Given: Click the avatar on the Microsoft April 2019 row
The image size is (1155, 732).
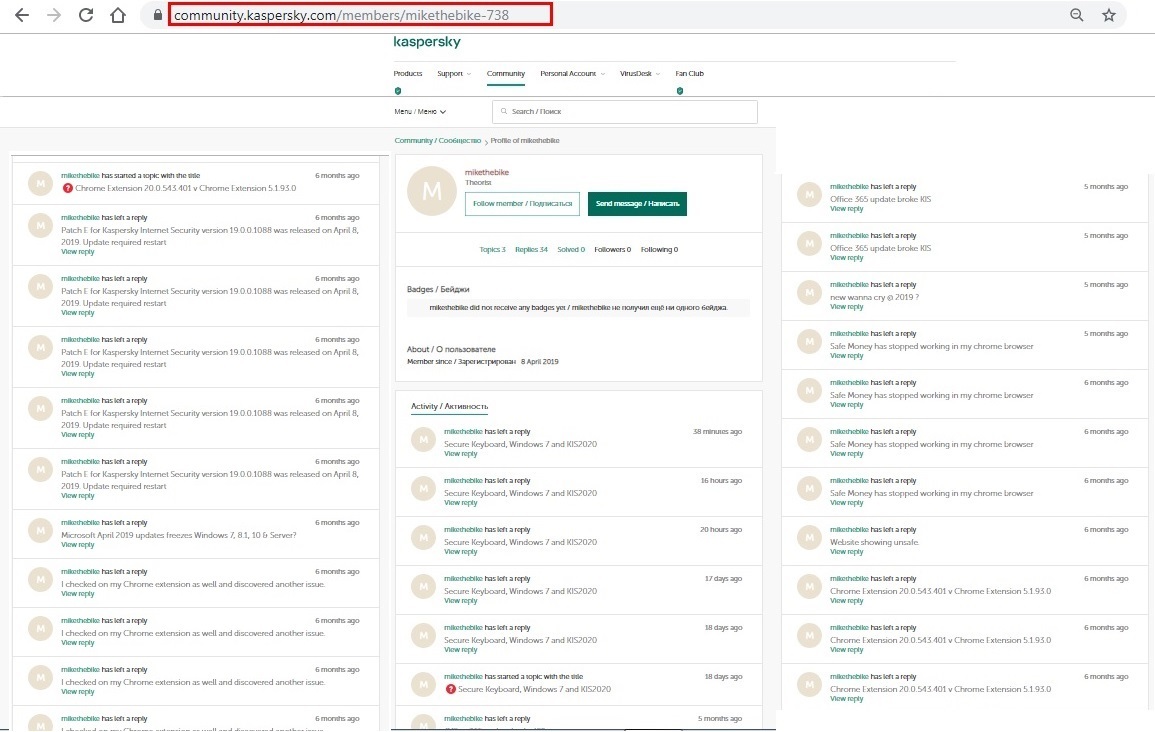Looking at the screenshot, I should (x=41, y=530).
